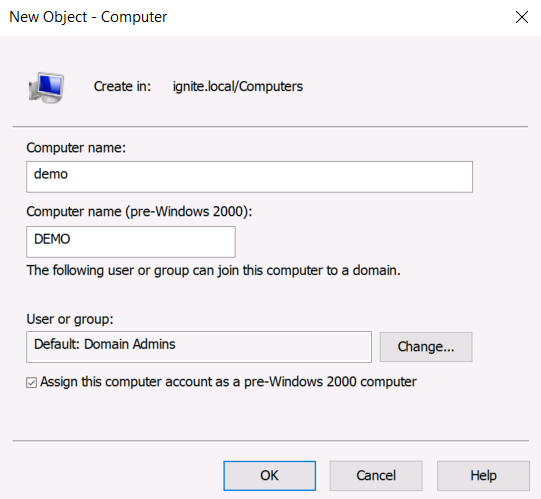Click the 'User or group:' label
Viewport: 541px width, 499px height.
tap(70, 319)
